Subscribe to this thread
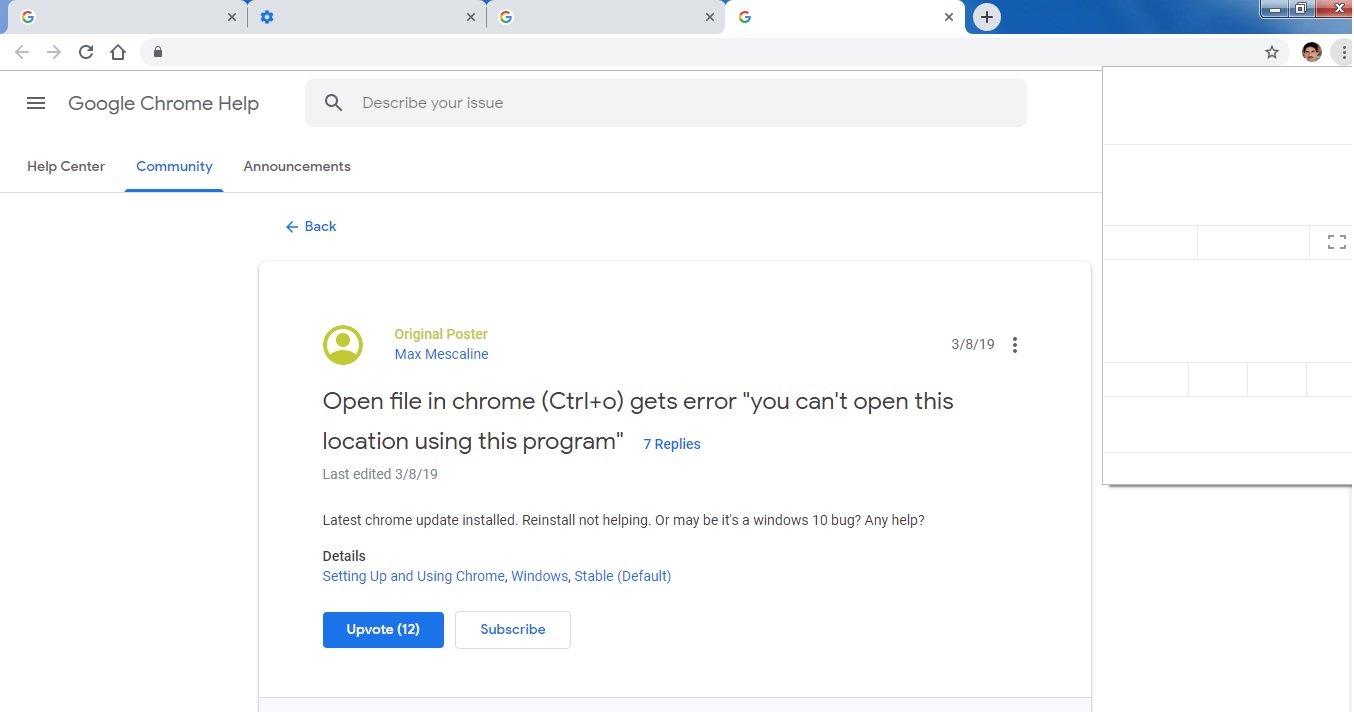This screenshot has height=722, width=1354. click(513, 630)
